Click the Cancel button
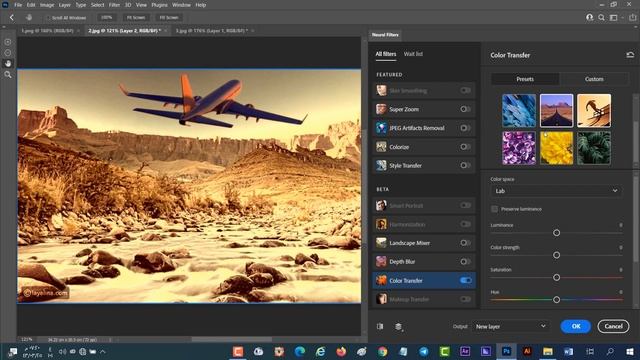This screenshot has height=360, width=640. (613, 326)
